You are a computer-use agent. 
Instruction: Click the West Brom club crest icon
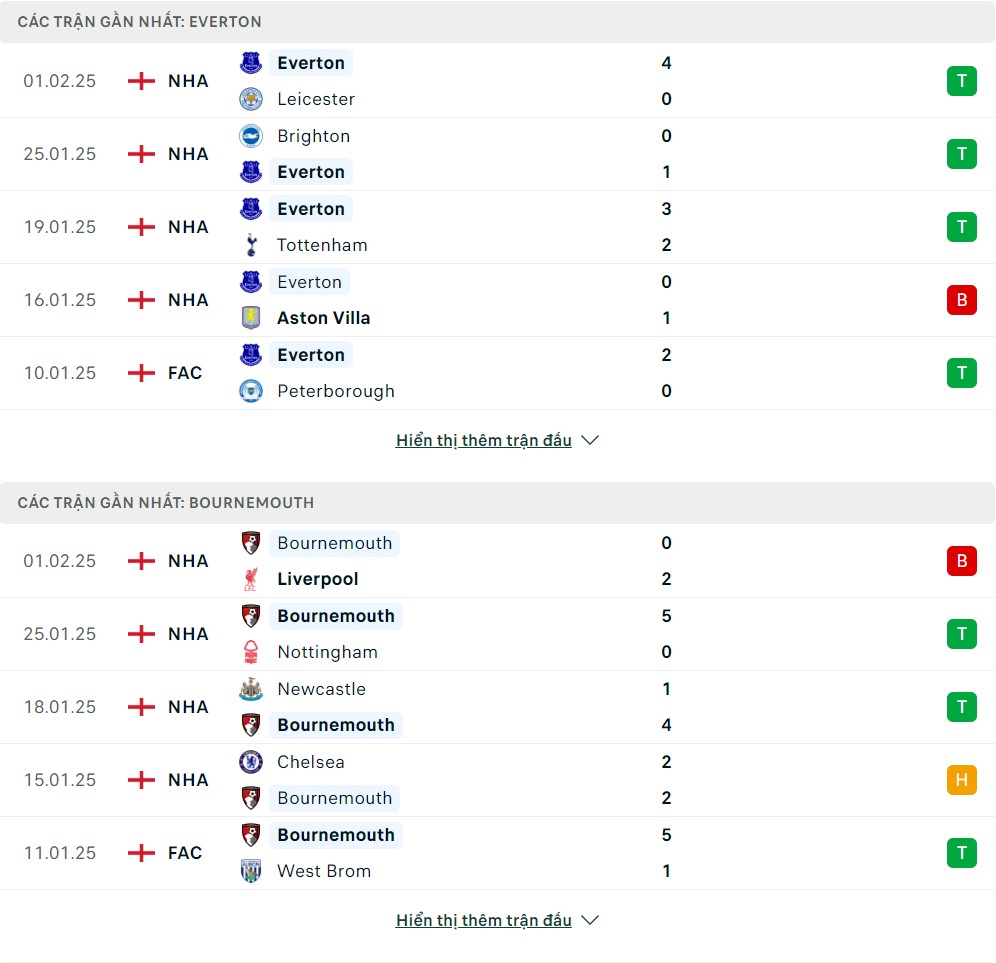tap(251, 871)
